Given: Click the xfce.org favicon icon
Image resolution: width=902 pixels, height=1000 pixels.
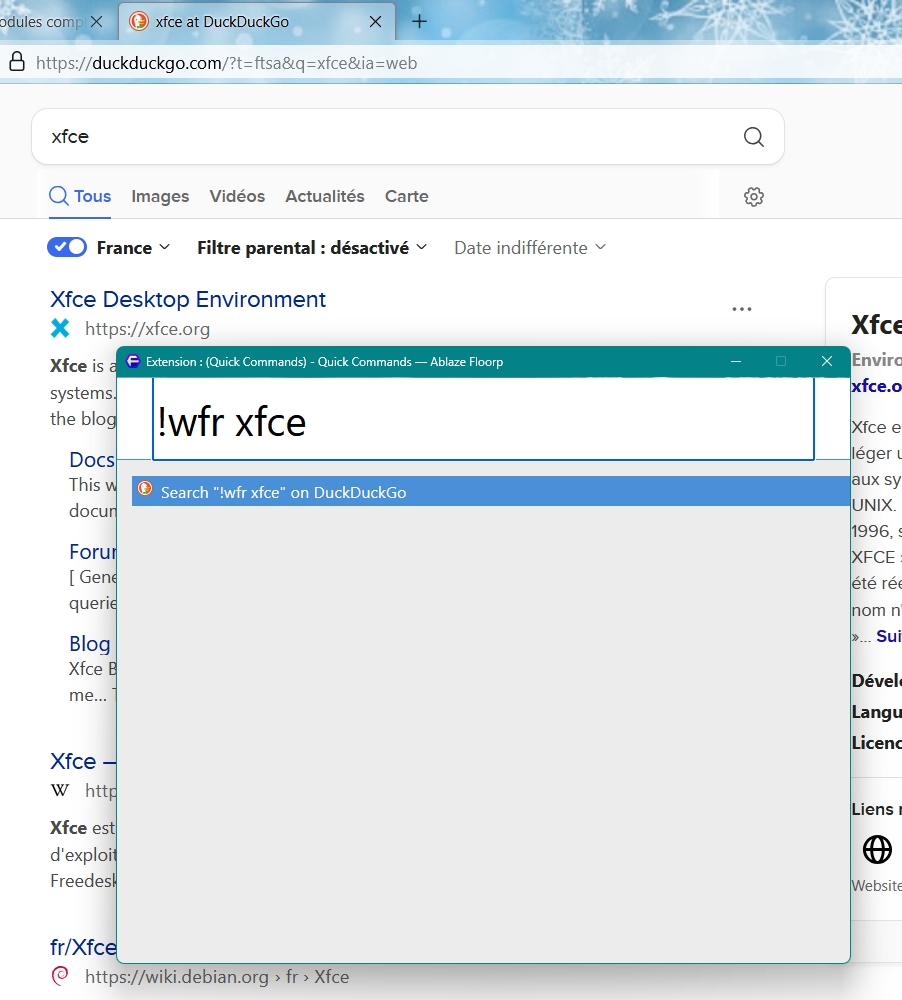Looking at the screenshot, I should tap(60, 328).
